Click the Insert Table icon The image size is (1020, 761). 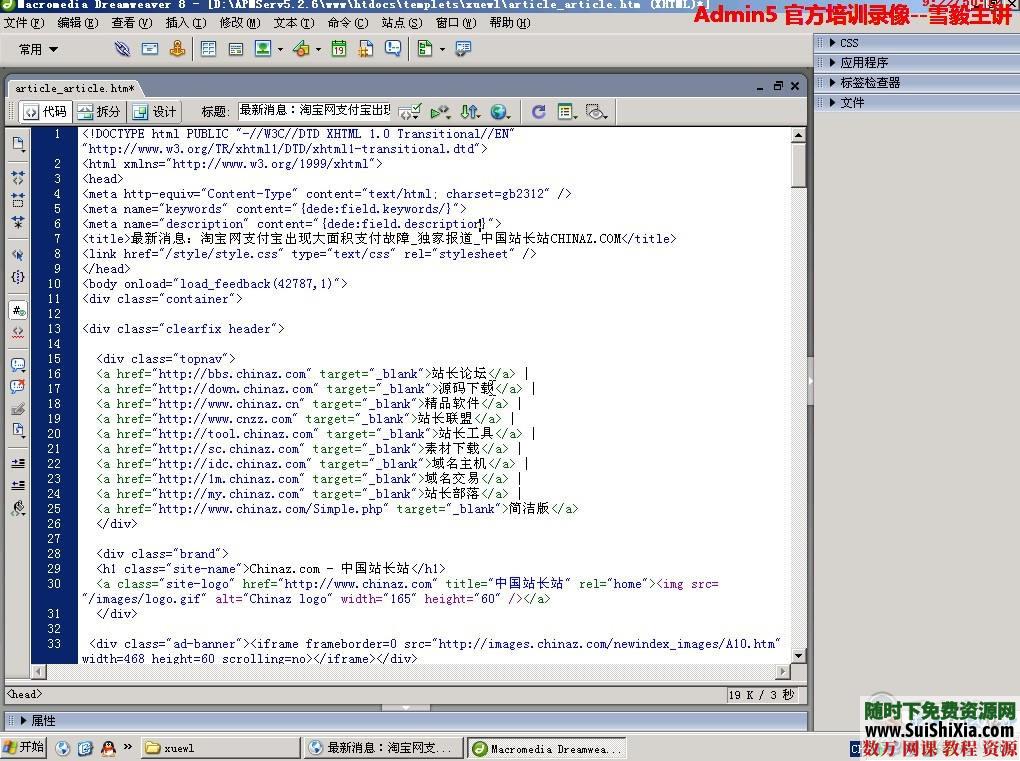(x=209, y=48)
